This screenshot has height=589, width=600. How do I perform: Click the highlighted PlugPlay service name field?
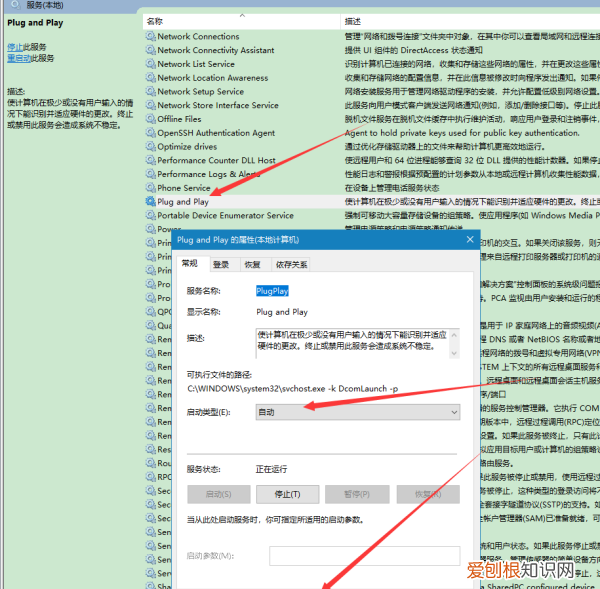[x=272, y=291]
